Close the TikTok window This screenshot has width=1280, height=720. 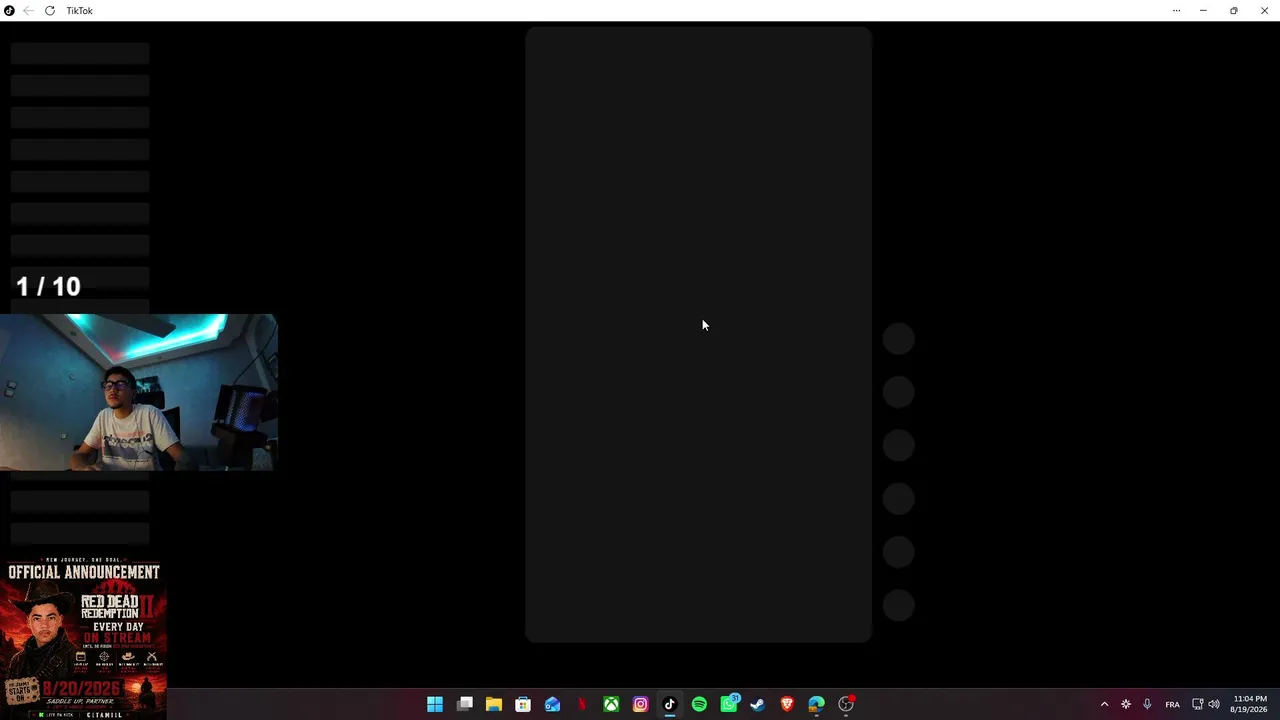[1263, 11]
